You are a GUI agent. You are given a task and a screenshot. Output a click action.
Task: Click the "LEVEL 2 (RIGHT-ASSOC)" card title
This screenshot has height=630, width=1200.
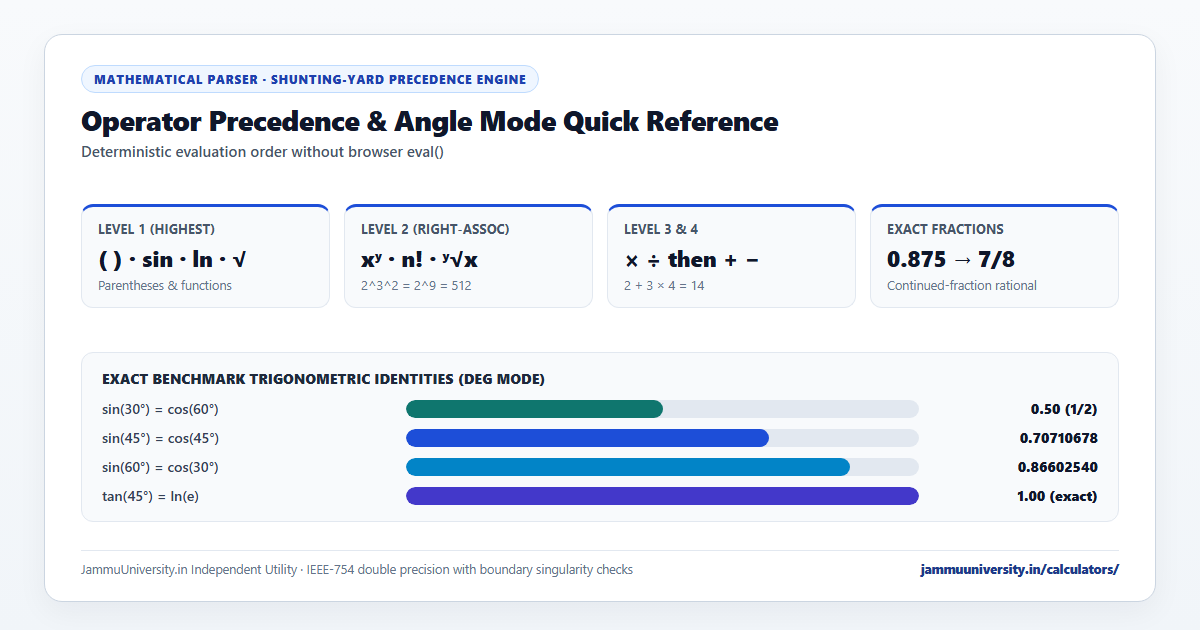pyautogui.click(x=435, y=229)
